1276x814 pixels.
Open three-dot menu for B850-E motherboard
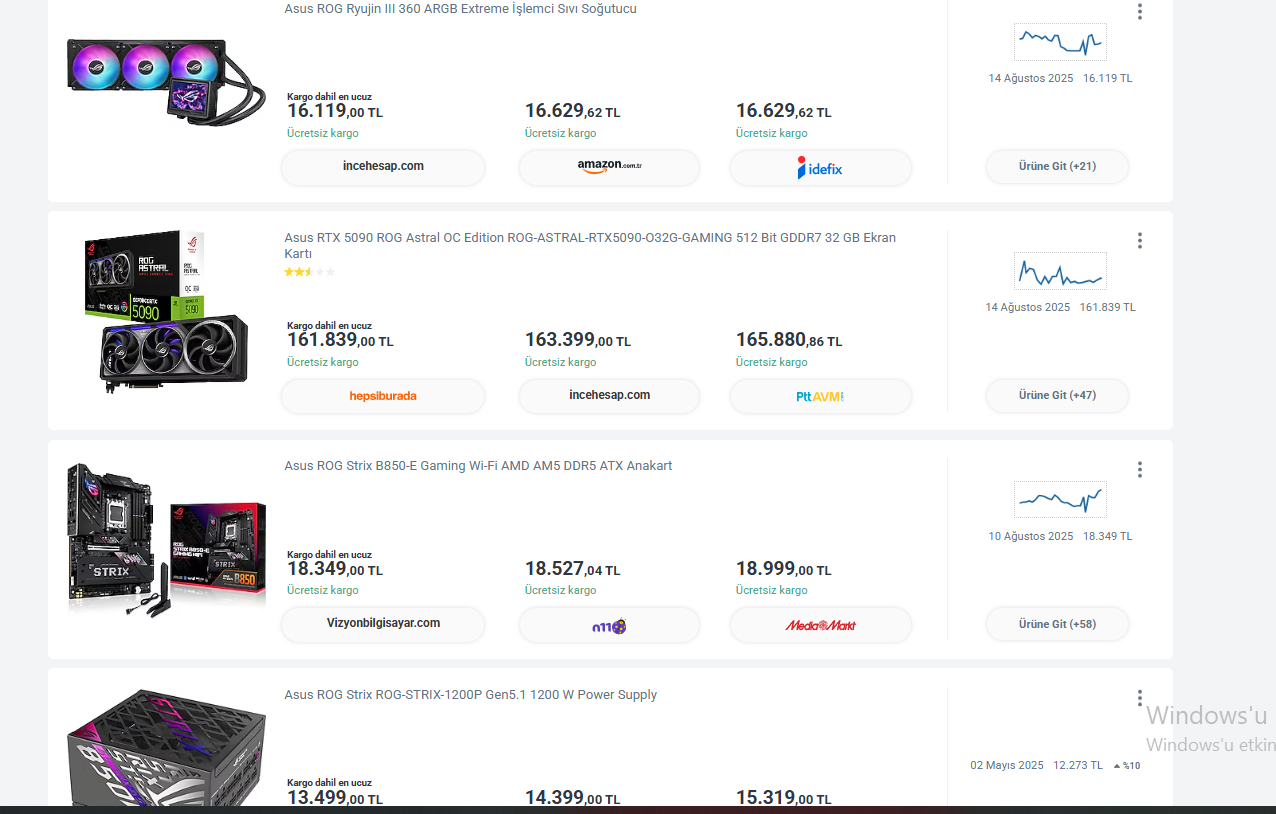pyautogui.click(x=1139, y=470)
